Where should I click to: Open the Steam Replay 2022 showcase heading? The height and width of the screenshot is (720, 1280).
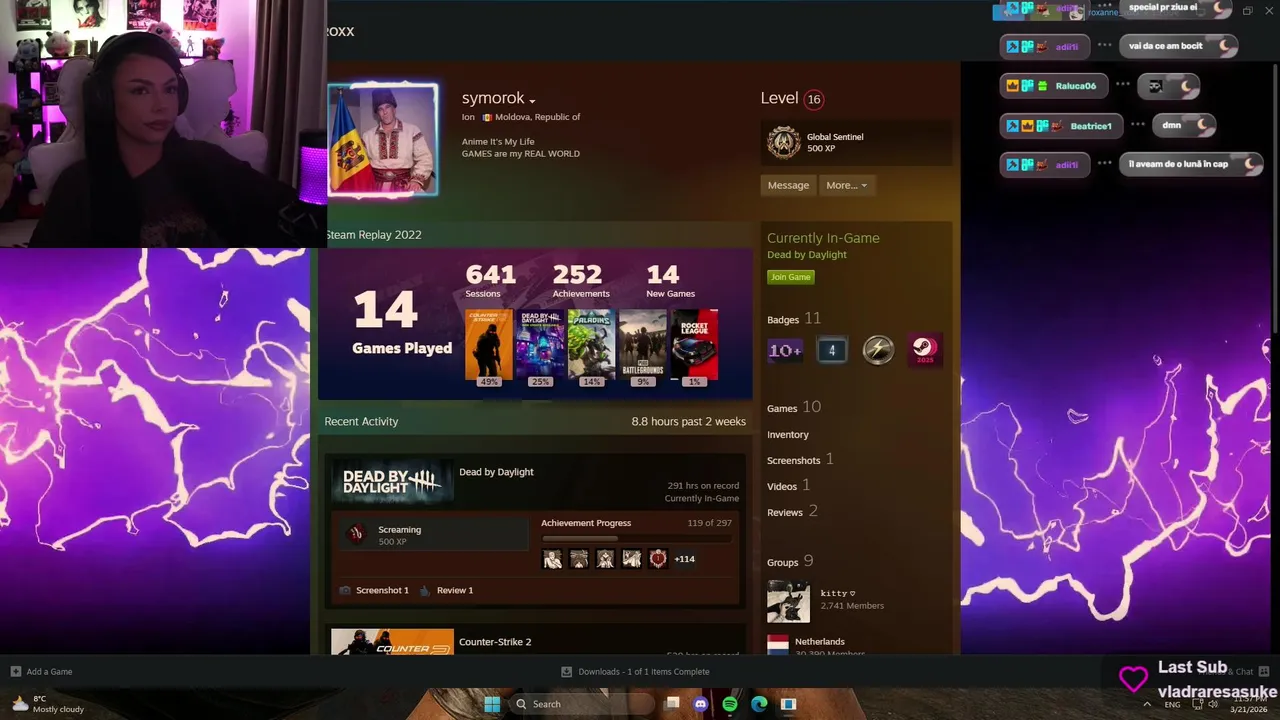(373, 235)
